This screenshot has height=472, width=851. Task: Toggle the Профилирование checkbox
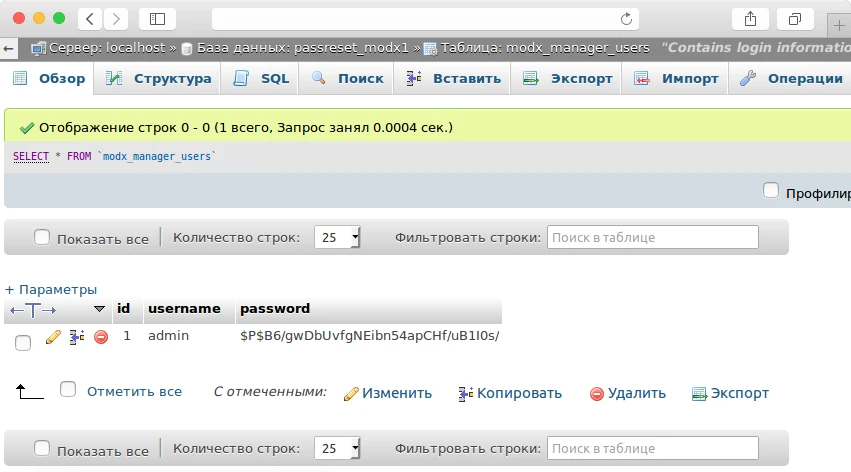(771, 190)
